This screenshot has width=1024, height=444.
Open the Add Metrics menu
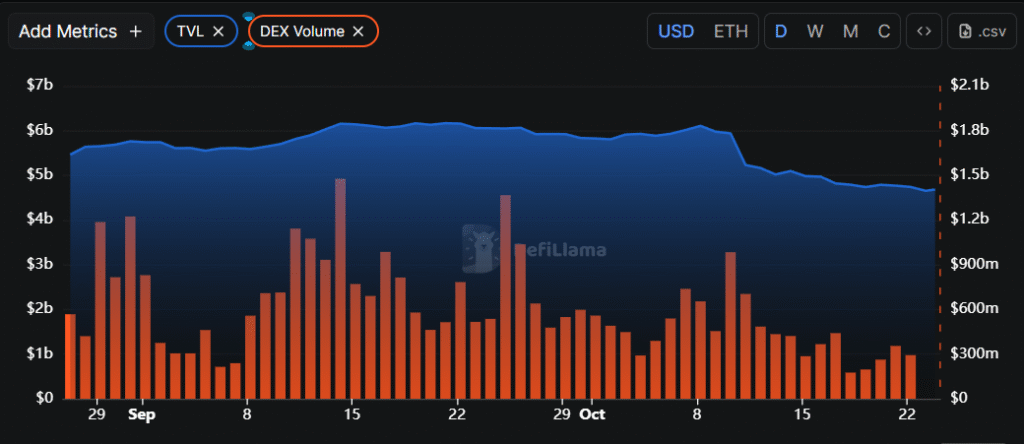point(81,31)
